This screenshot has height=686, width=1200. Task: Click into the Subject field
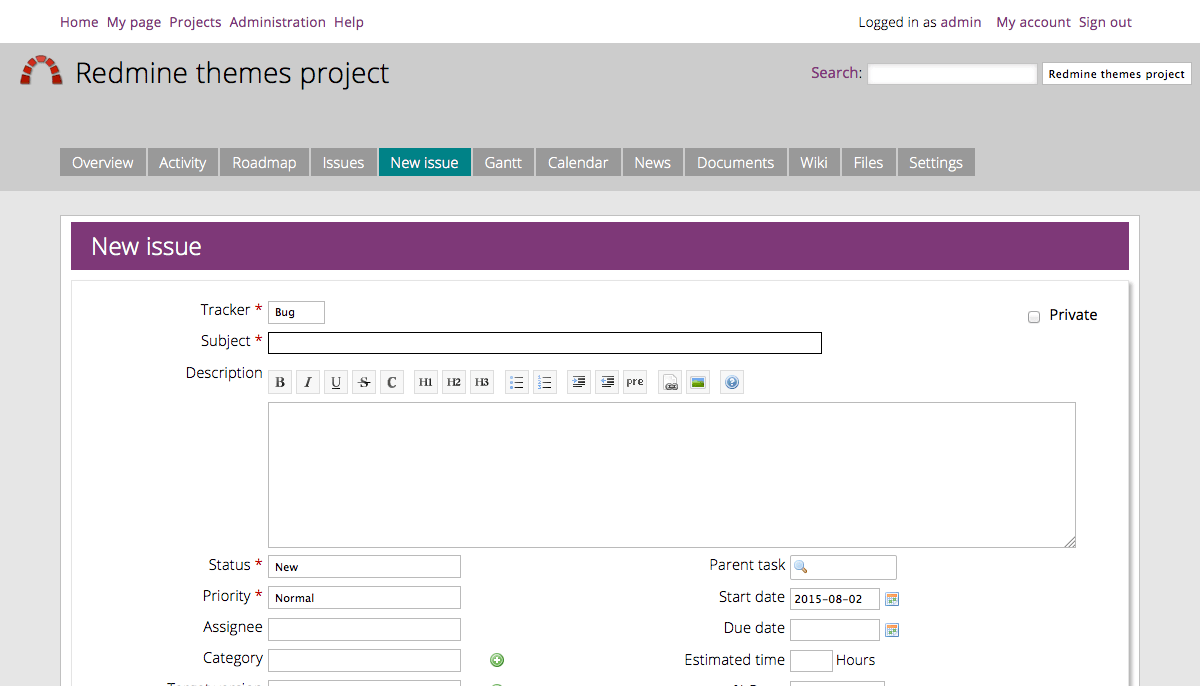click(x=545, y=343)
